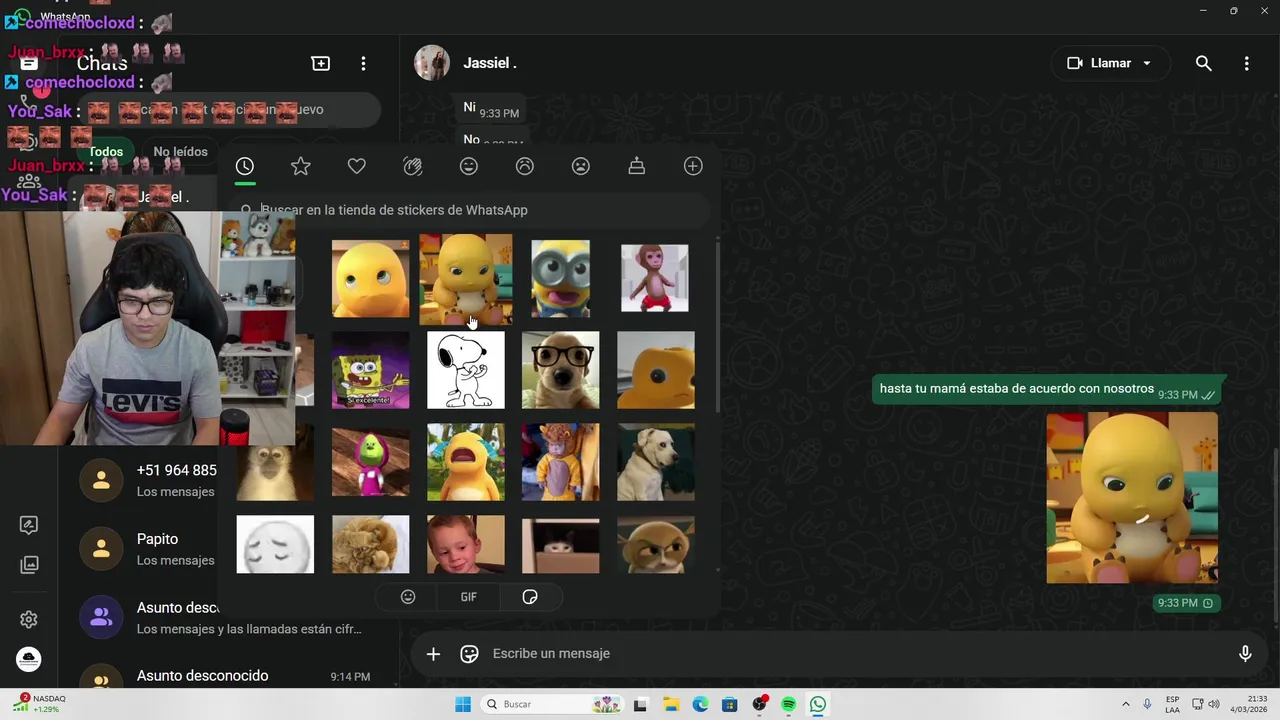The height and width of the screenshot is (720, 1280).
Task: Open the recent stickers clock tab
Action: coord(245,166)
